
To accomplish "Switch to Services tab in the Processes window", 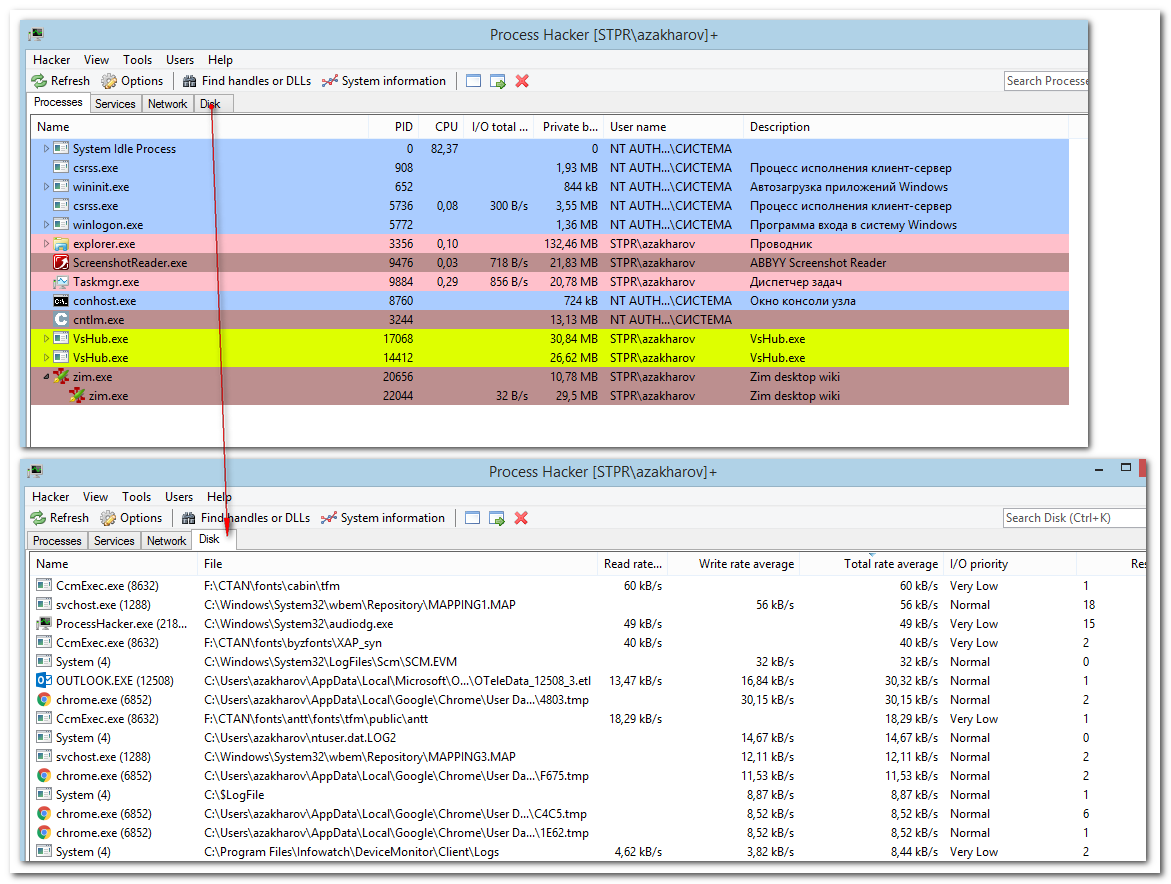I will click(115, 104).
